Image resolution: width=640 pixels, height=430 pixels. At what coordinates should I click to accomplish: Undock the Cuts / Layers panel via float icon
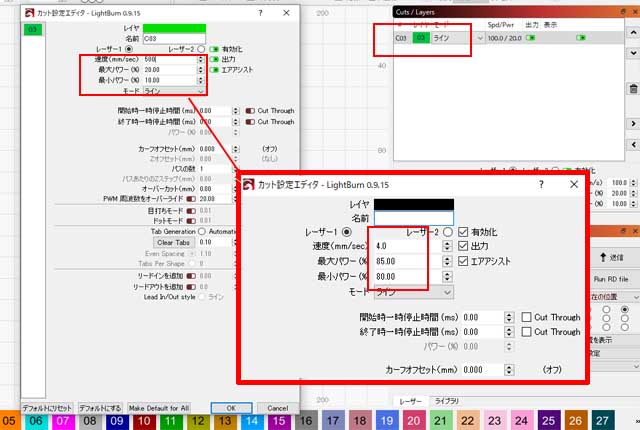tap(623, 12)
